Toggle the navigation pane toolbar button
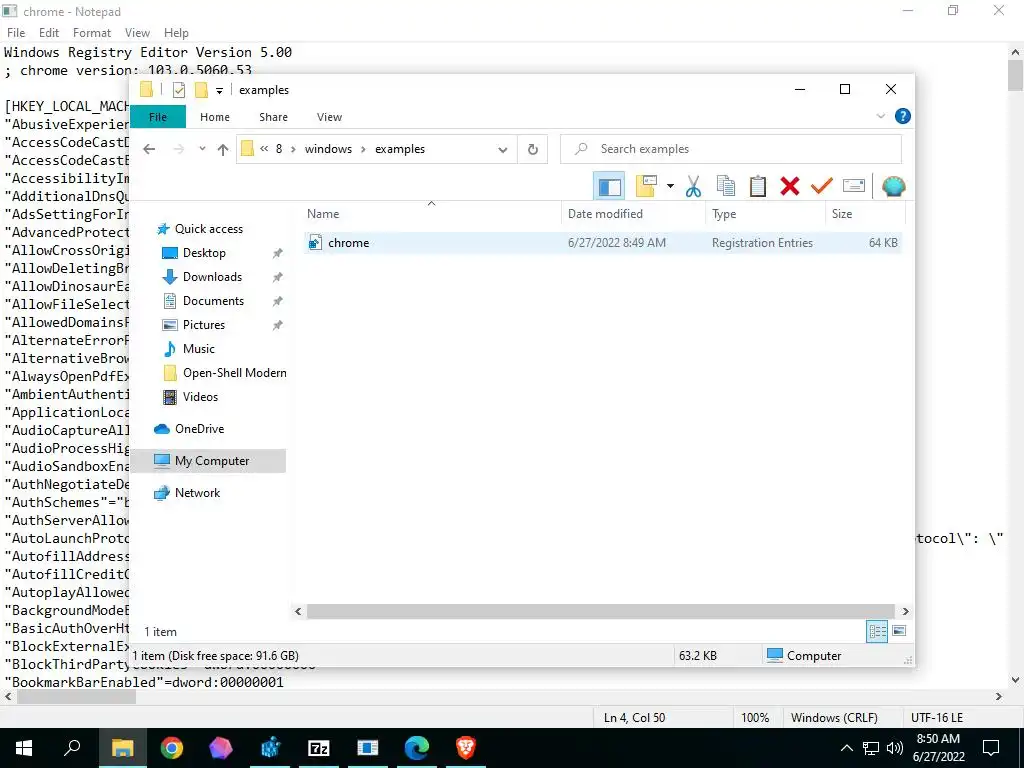This screenshot has height=768, width=1024. tap(609, 187)
